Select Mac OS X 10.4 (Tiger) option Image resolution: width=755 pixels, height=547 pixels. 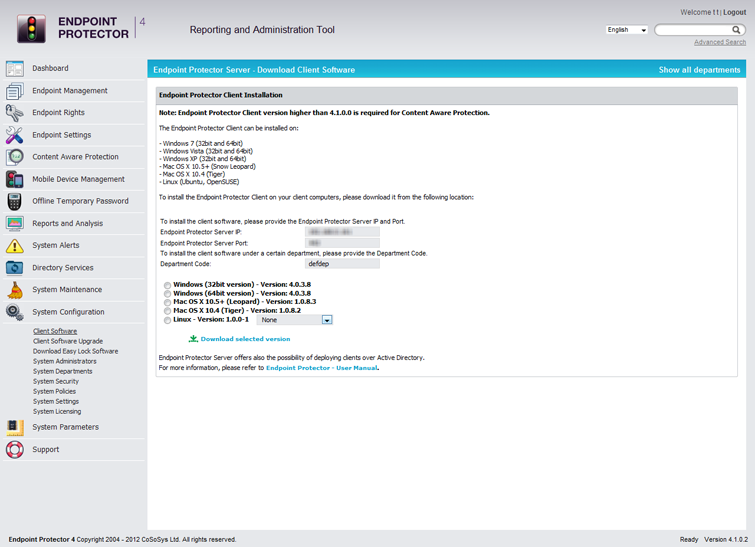tap(167, 311)
